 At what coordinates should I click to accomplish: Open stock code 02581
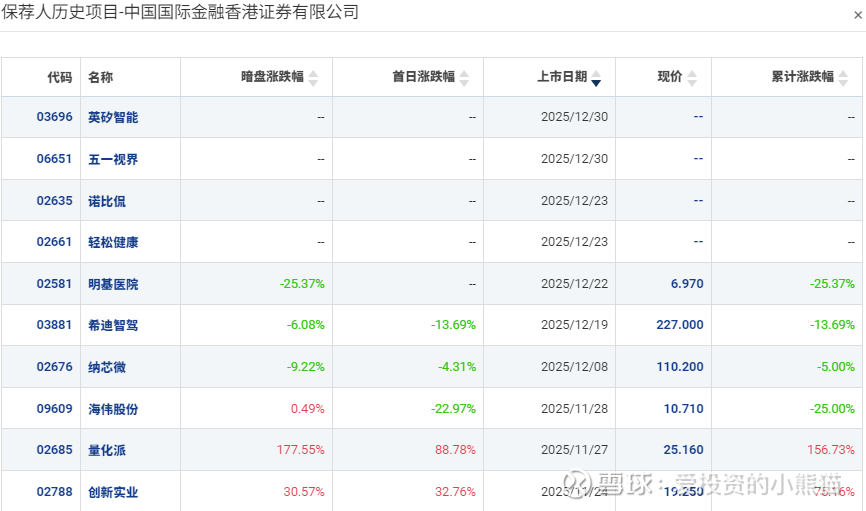55,284
